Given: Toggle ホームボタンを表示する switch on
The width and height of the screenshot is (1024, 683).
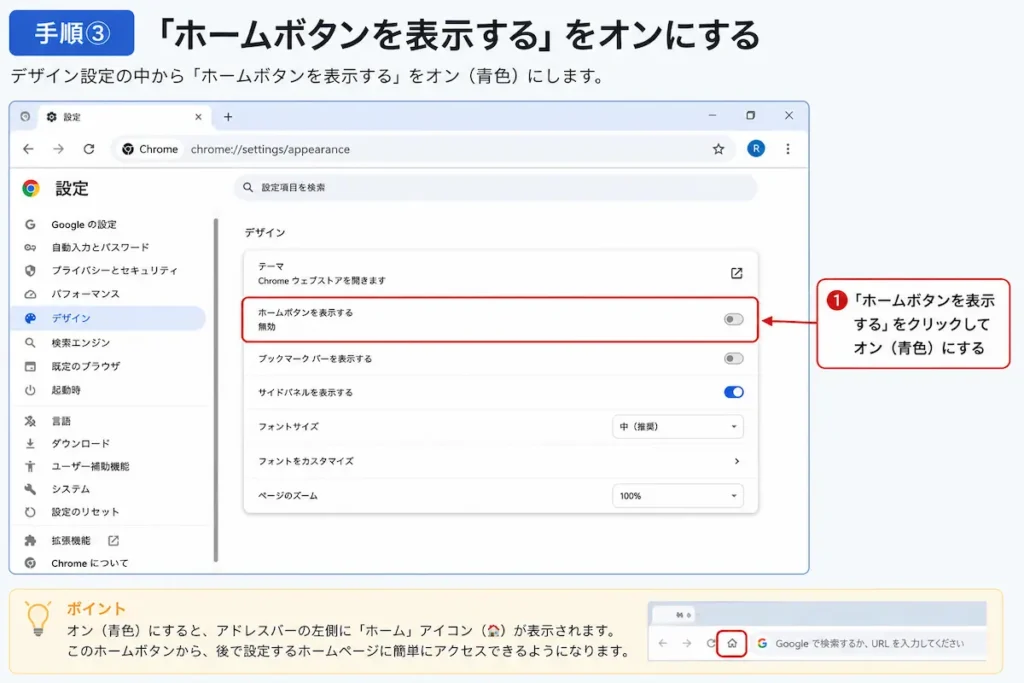Looking at the screenshot, I should click(x=733, y=319).
